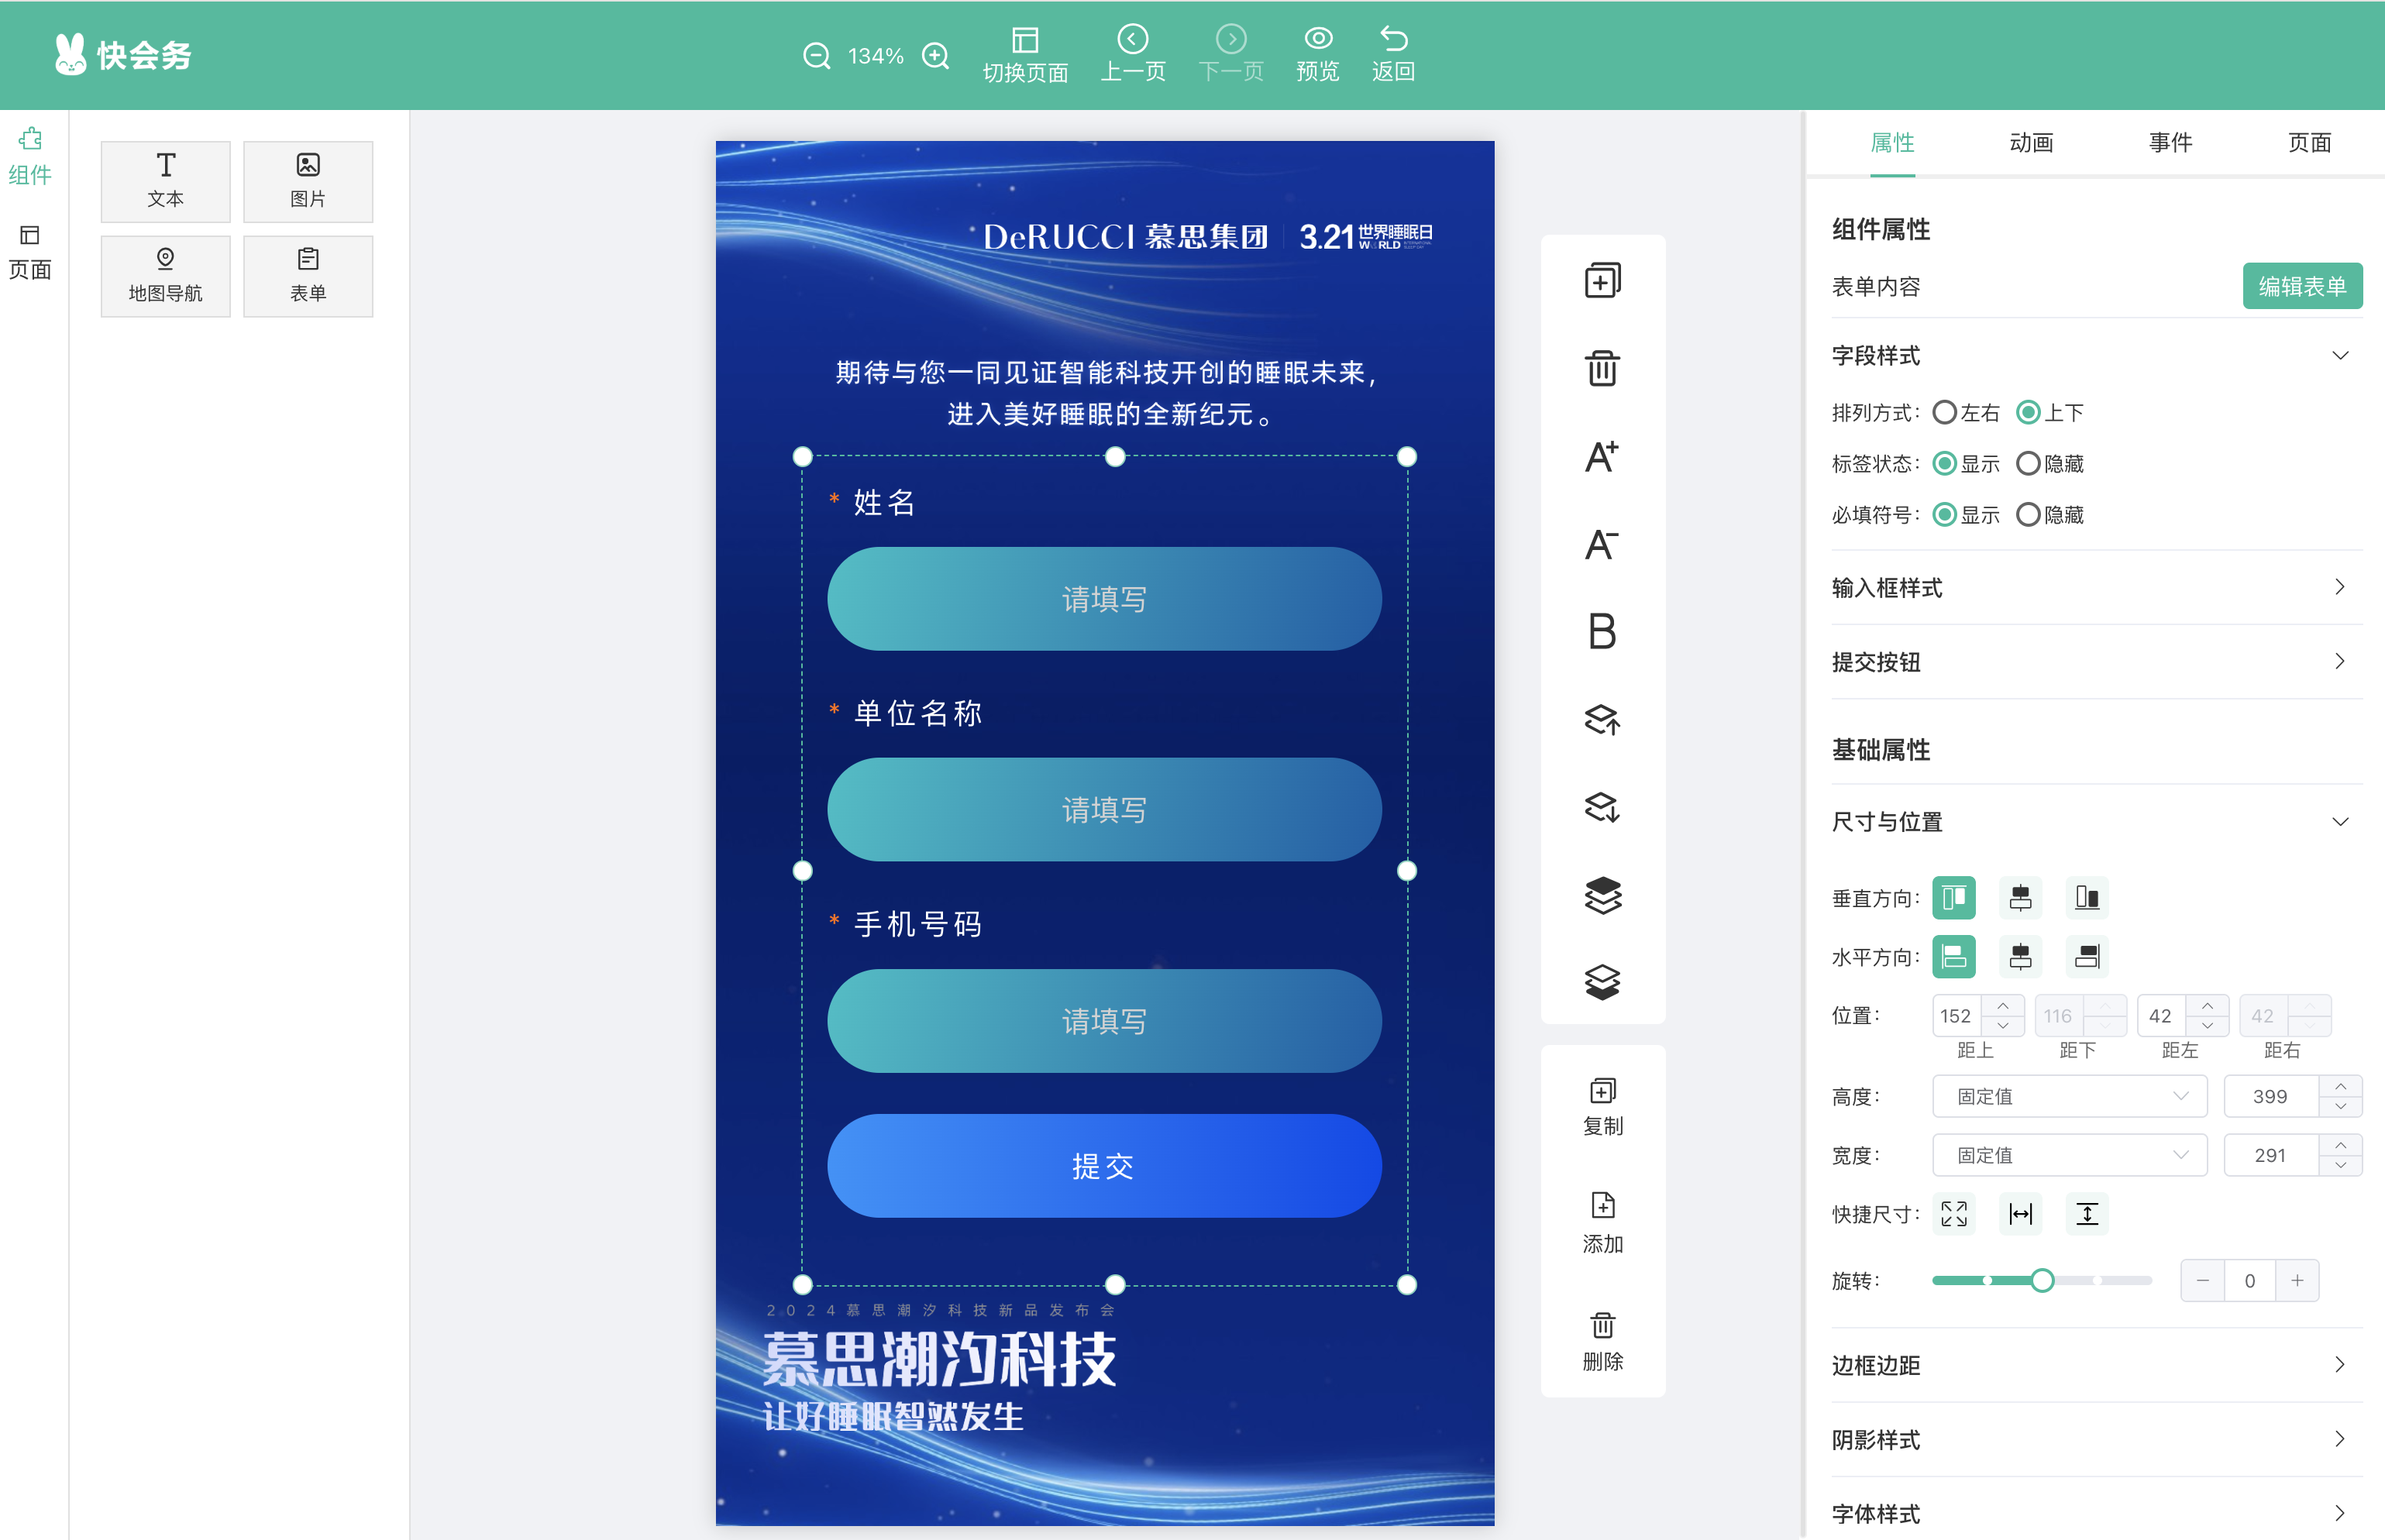Image resolution: width=2385 pixels, height=1540 pixels.
Task: Click the 返回 back arrow
Action: pyautogui.click(x=1393, y=54)
